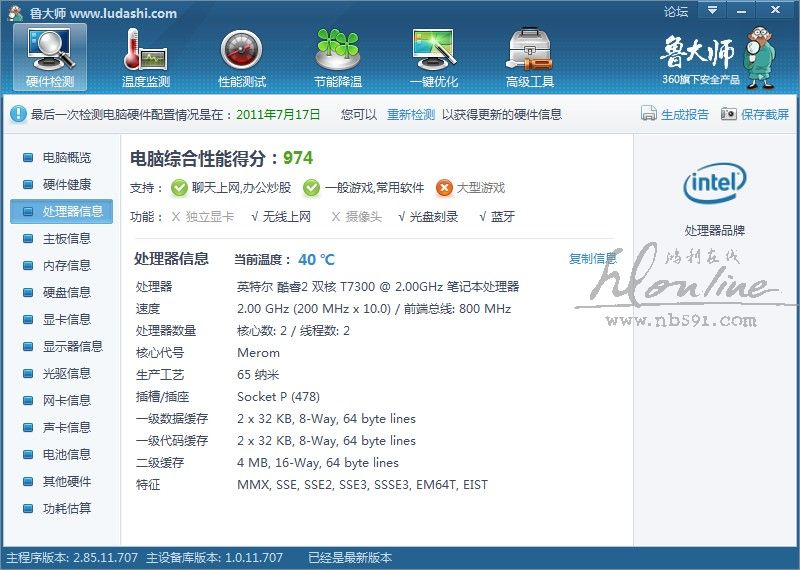The width and height of the screenshot is (800, 570).
Task: Open the 硬件检测 hardware detection tool
Action: pos(50,57)
